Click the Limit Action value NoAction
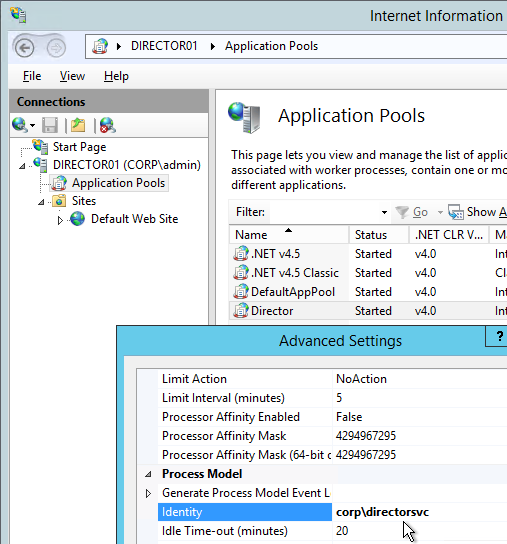Screen dimensions: 507x544 click(x=361, y=379)
